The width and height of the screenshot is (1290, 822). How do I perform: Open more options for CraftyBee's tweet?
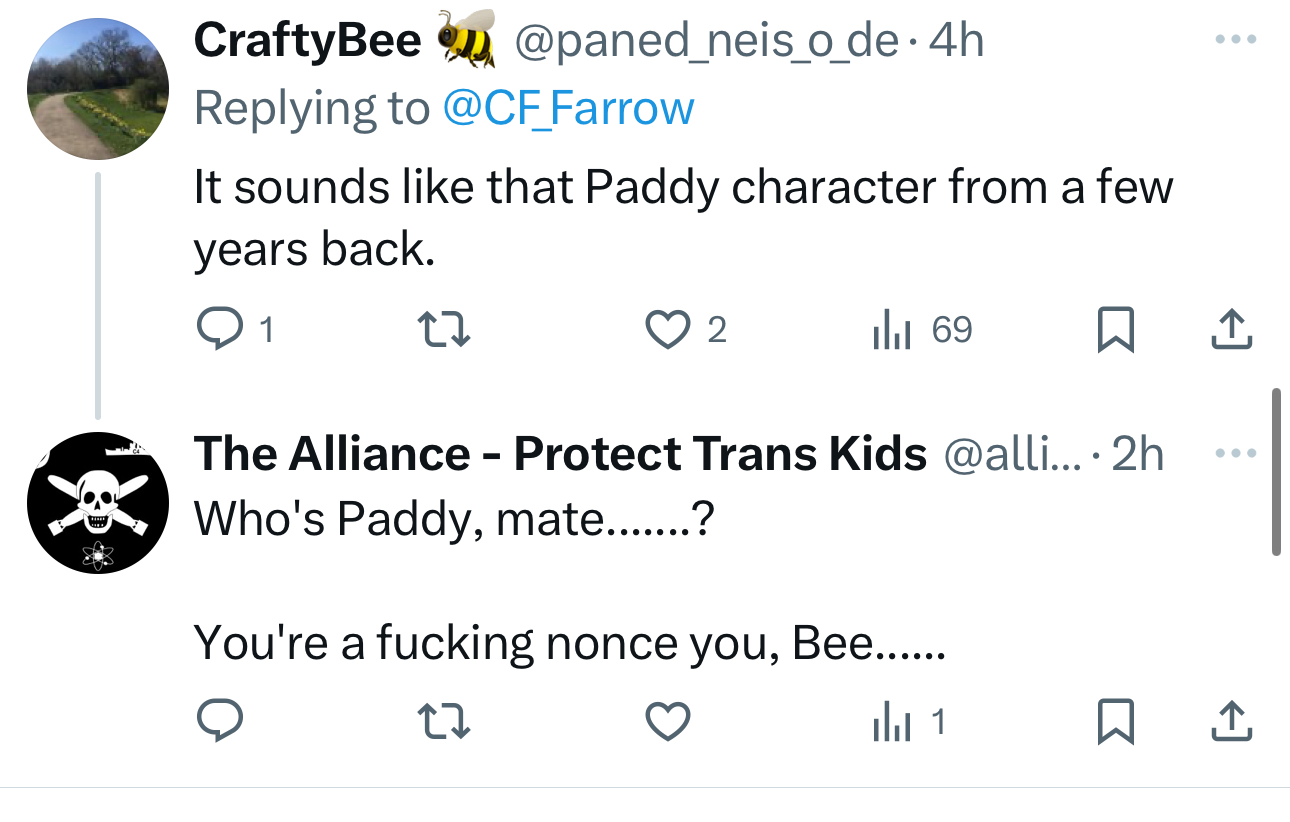[1233, 41]
